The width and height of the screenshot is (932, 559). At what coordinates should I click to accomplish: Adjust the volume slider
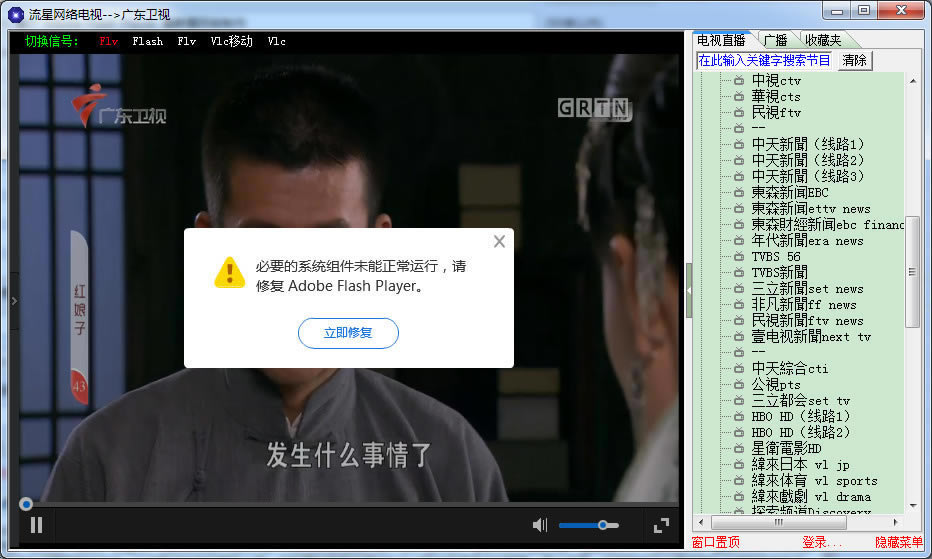coord(588,525)
